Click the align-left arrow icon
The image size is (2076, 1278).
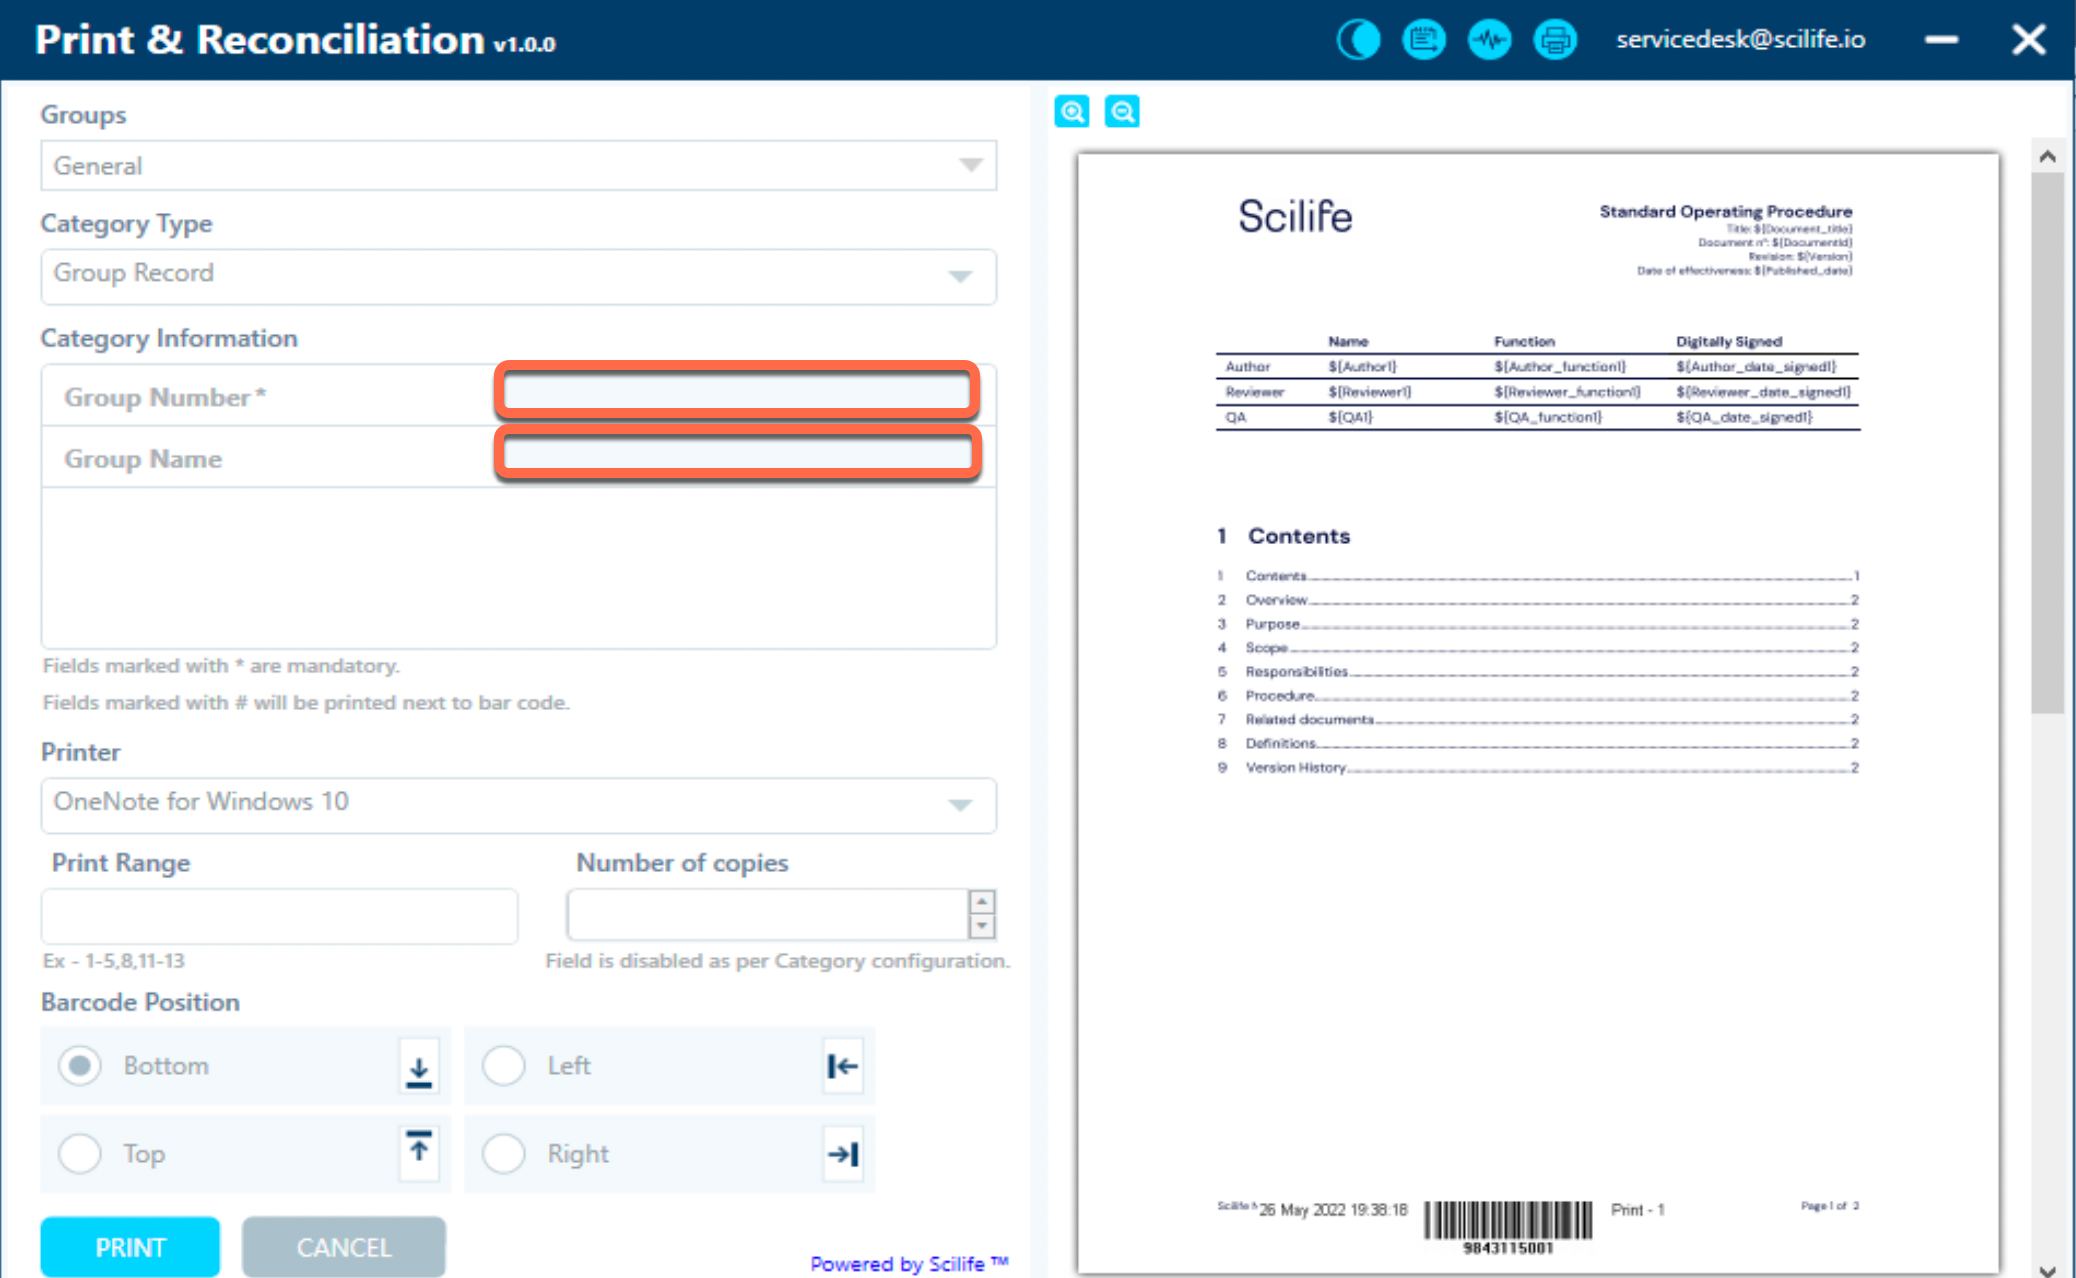[842, 1067]
